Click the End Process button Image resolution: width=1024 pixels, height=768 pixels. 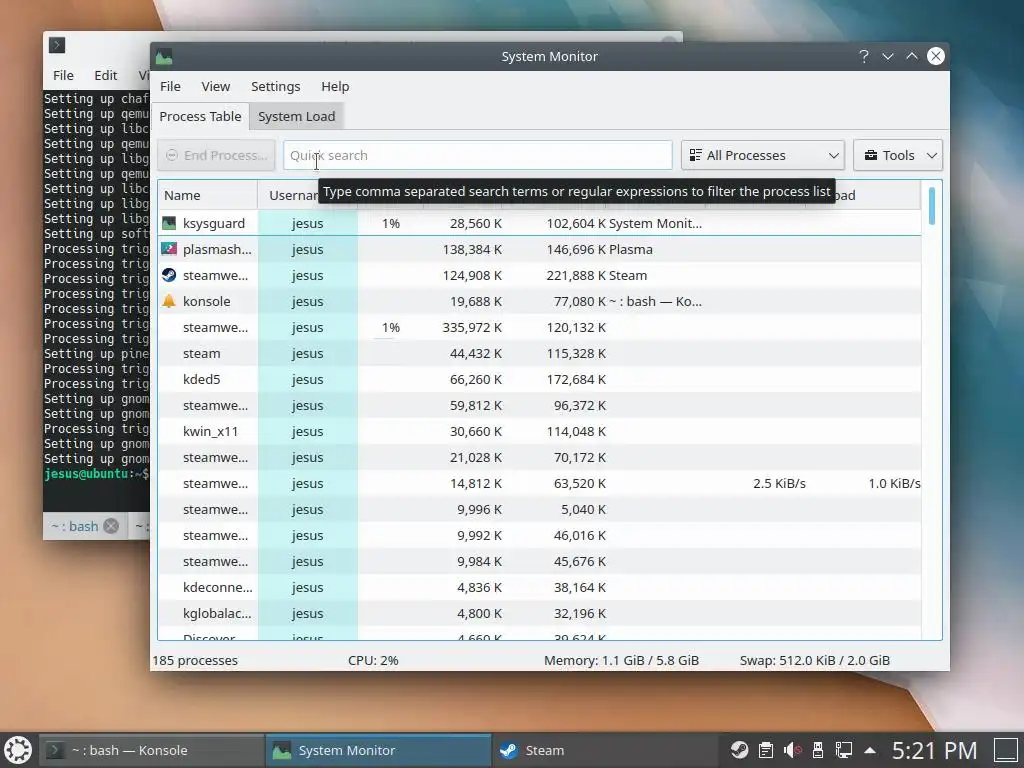pos(216,155)
